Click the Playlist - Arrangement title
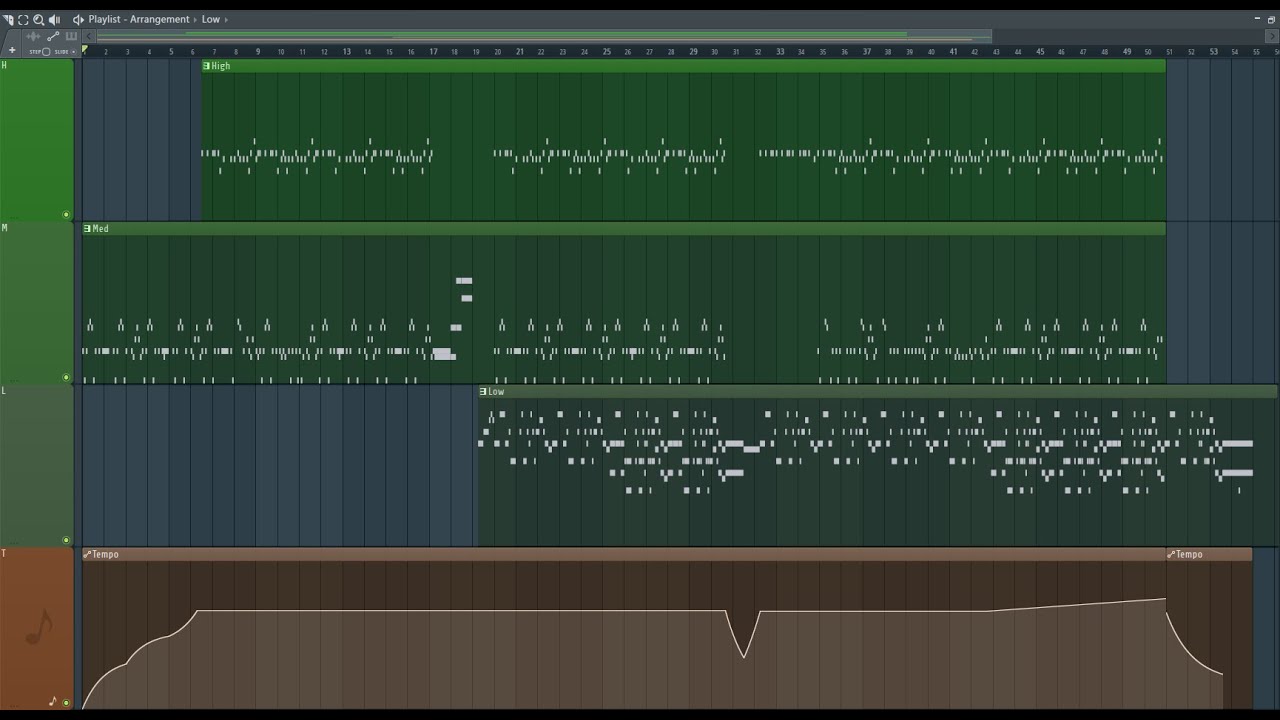Image resolution: width=1280 pixels, height=720 pixels. point(139,19)
